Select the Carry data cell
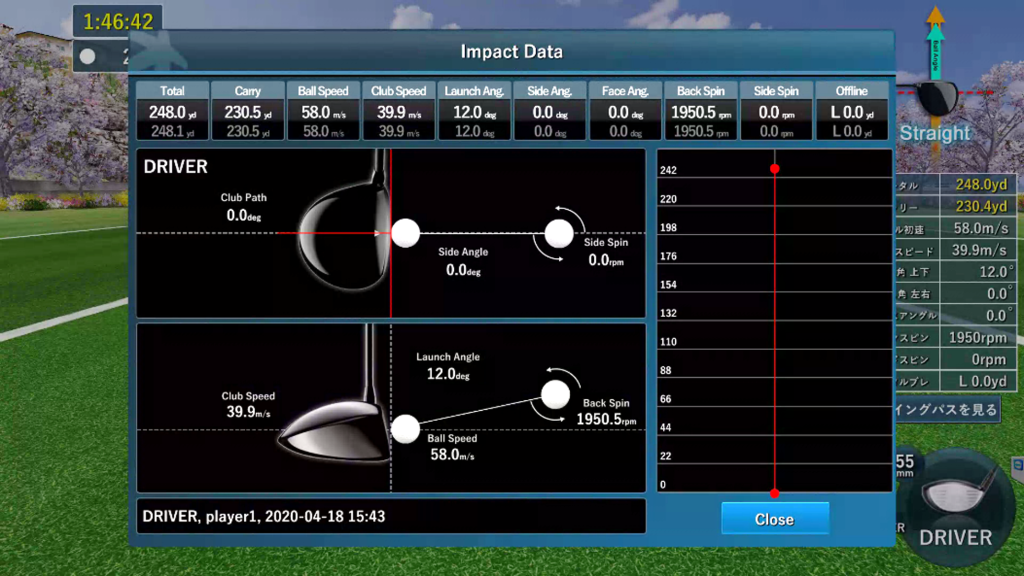The image size is (1024, 576). point(248,111)
